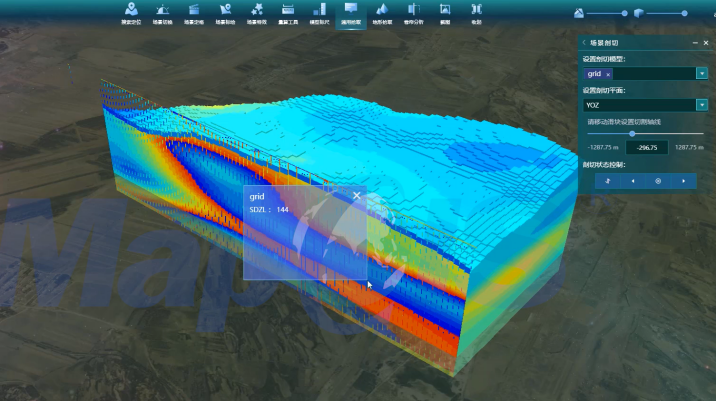Open the search location map-pin tool

tap(131, 13)
